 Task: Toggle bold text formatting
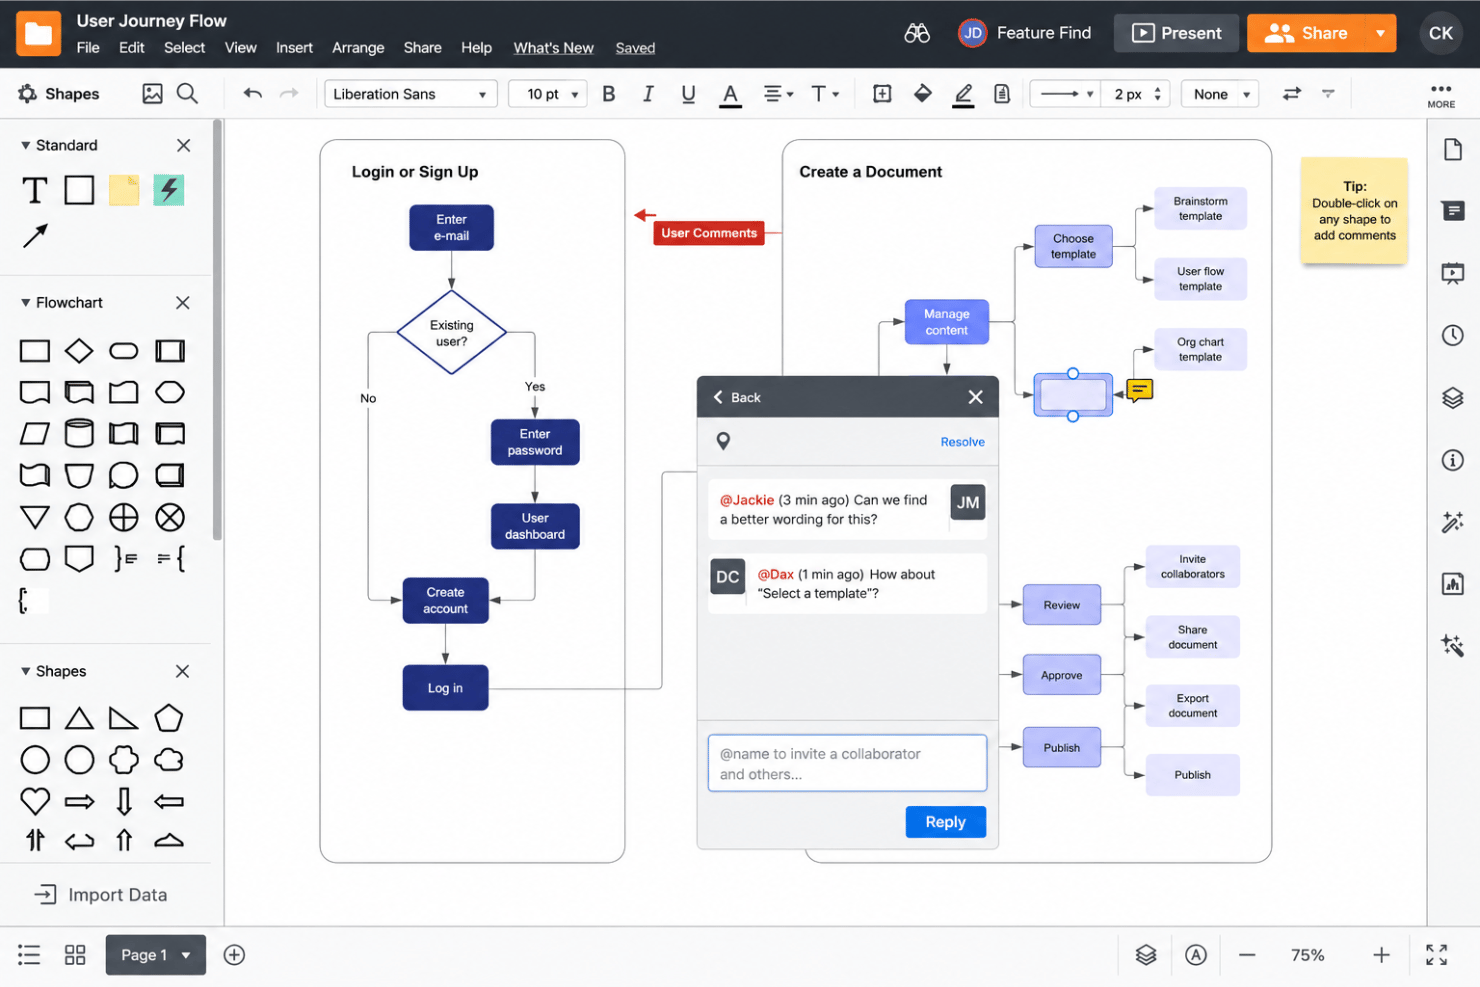point(609,94)
